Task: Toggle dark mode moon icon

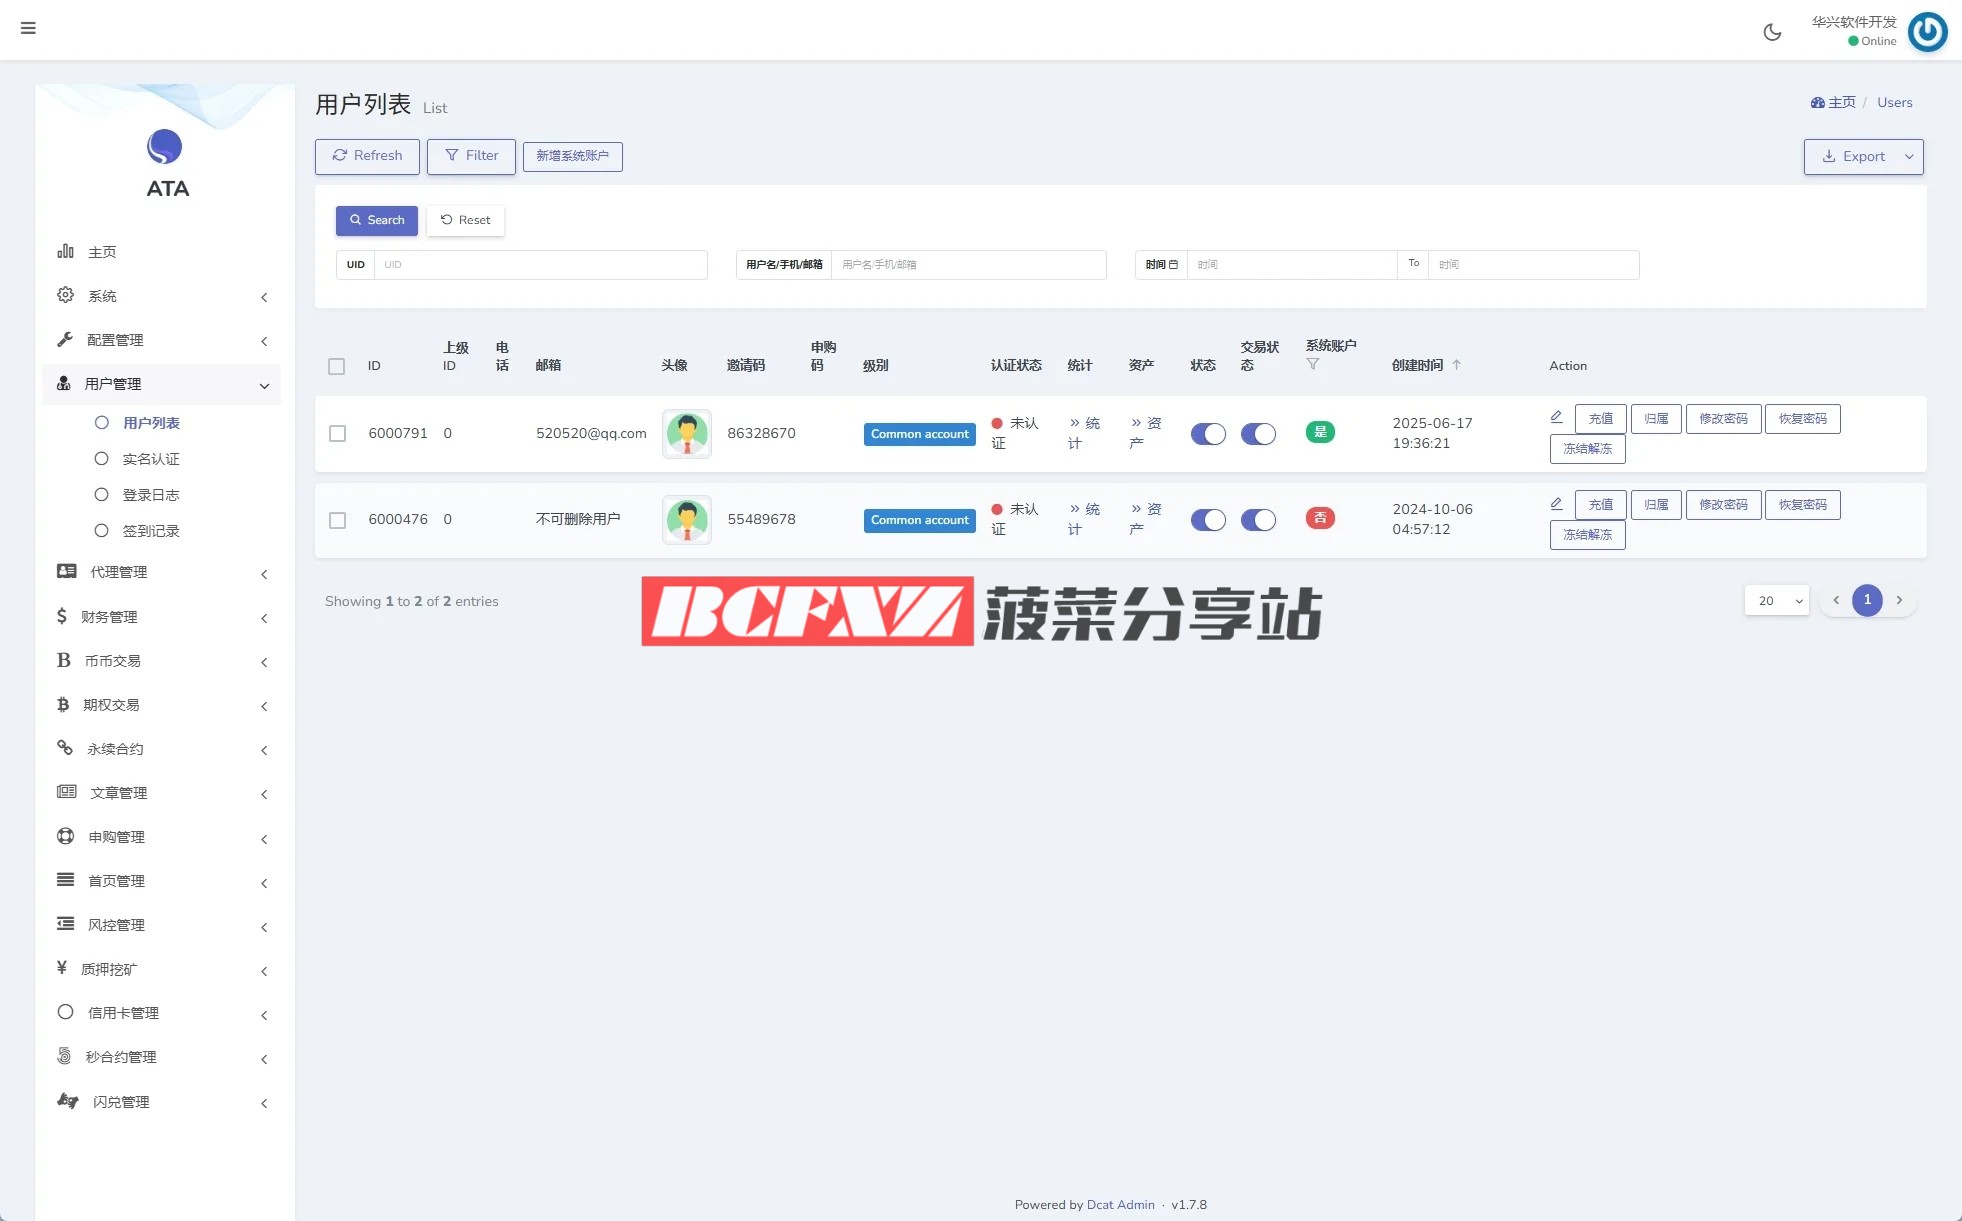Action: tap(1772, 32)
